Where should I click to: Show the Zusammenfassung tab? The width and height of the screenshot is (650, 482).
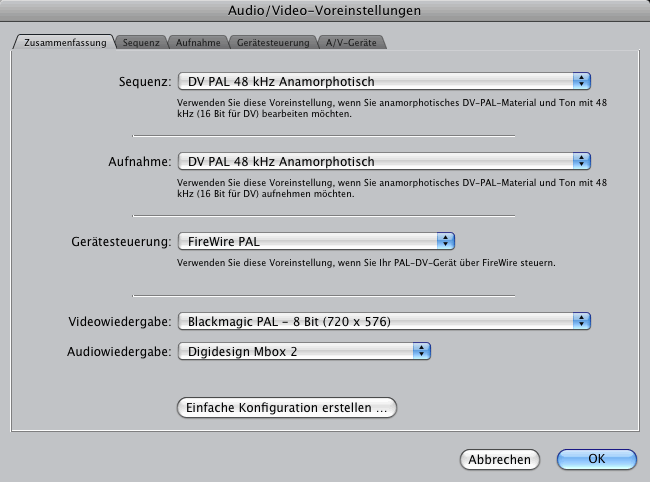[x=65, y=42]
